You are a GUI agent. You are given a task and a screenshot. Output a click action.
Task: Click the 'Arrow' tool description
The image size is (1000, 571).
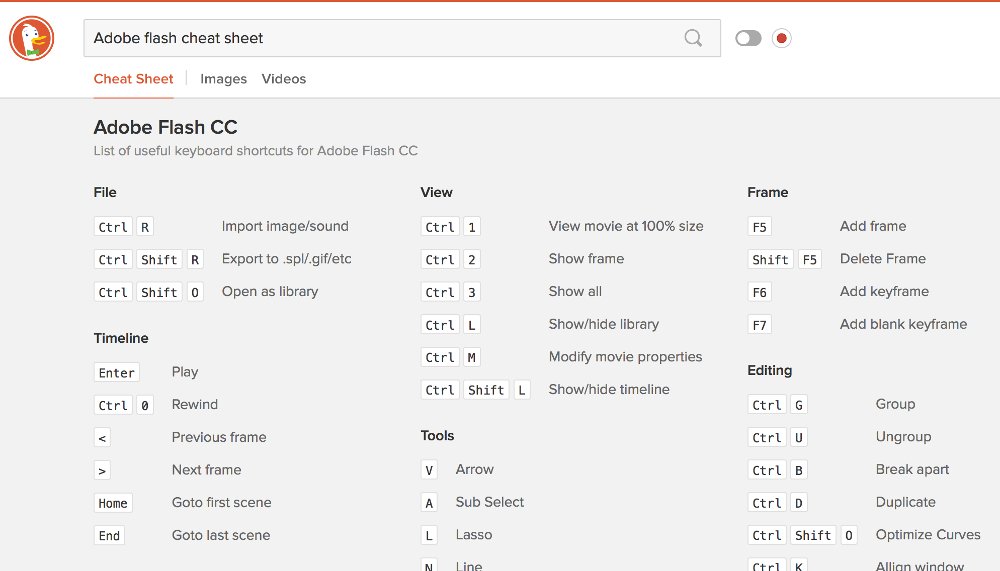tap(474, 470)
